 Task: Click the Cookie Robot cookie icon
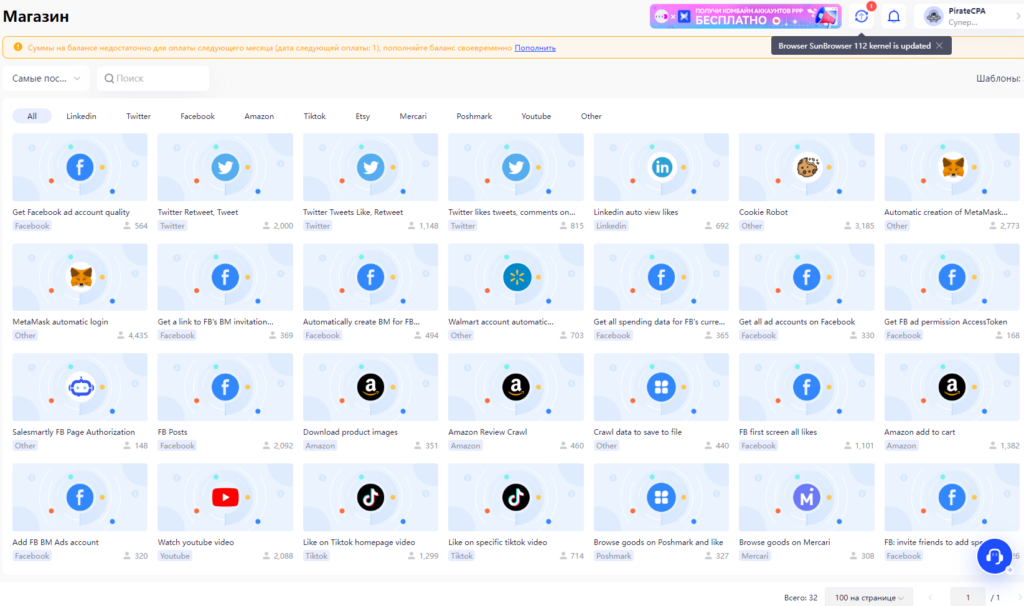pyautogui.click(x=807, y=167)
